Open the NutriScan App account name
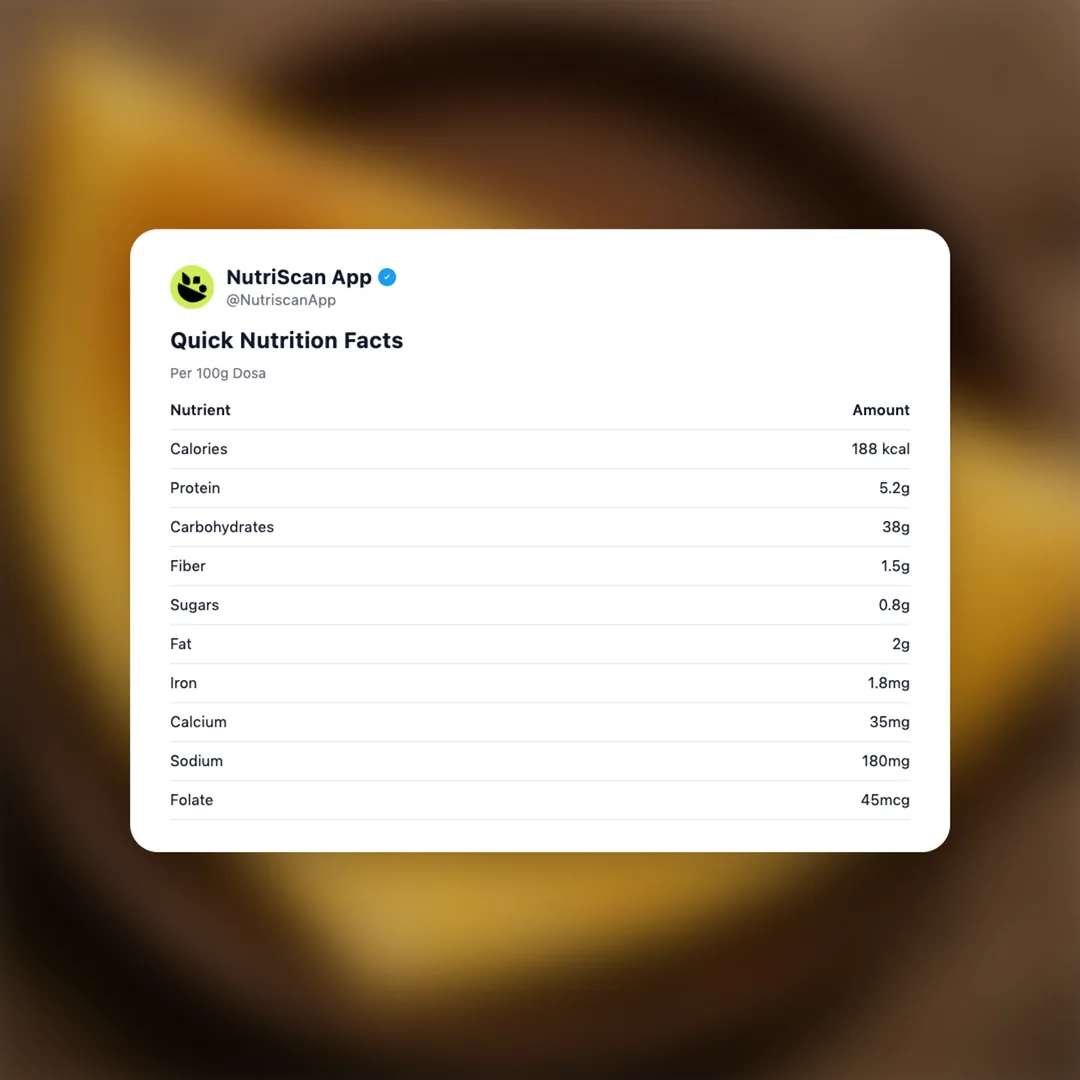This screenshot has width=1080, height=1080. click(x=298, y=277)
